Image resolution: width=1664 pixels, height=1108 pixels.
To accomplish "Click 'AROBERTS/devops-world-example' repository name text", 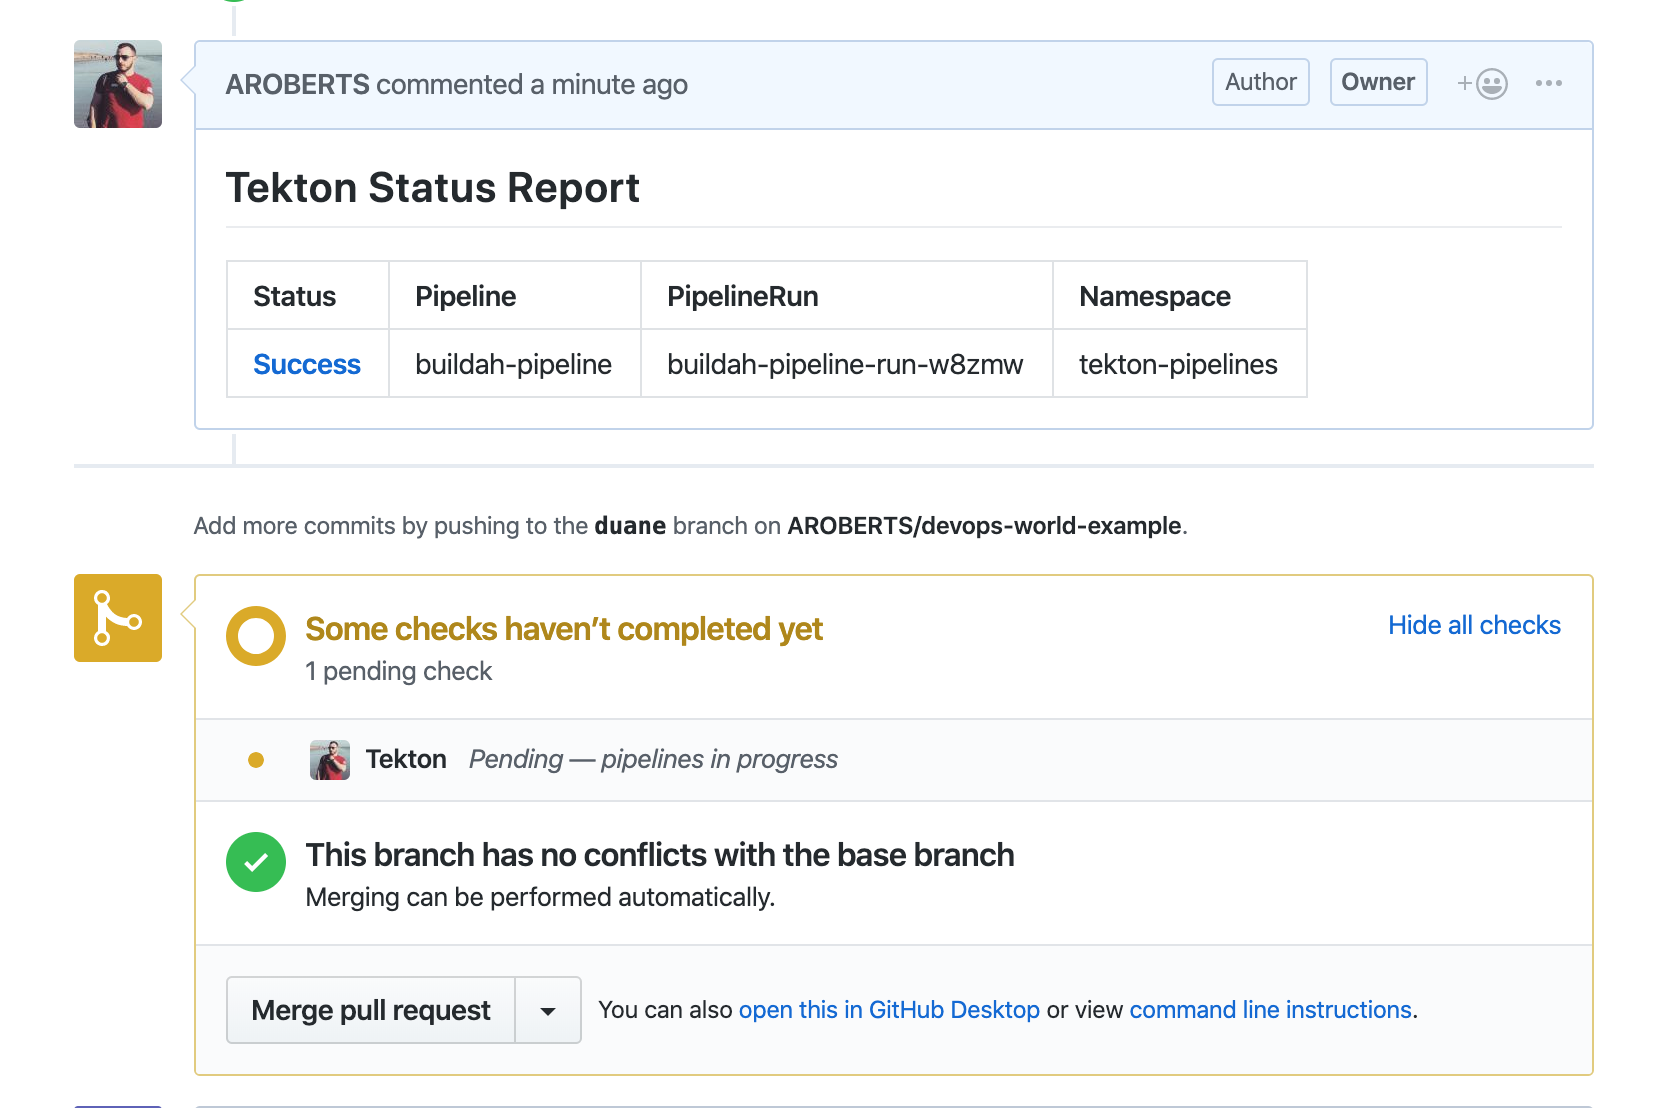I will click(x=985, y=526).
